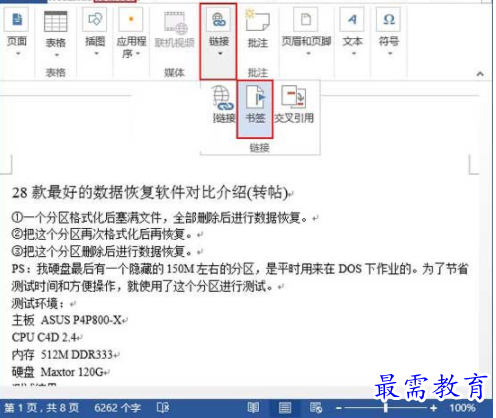
Task: Click the 联机视频 (Online Video) icon
Action: click(x=175, y=23)
